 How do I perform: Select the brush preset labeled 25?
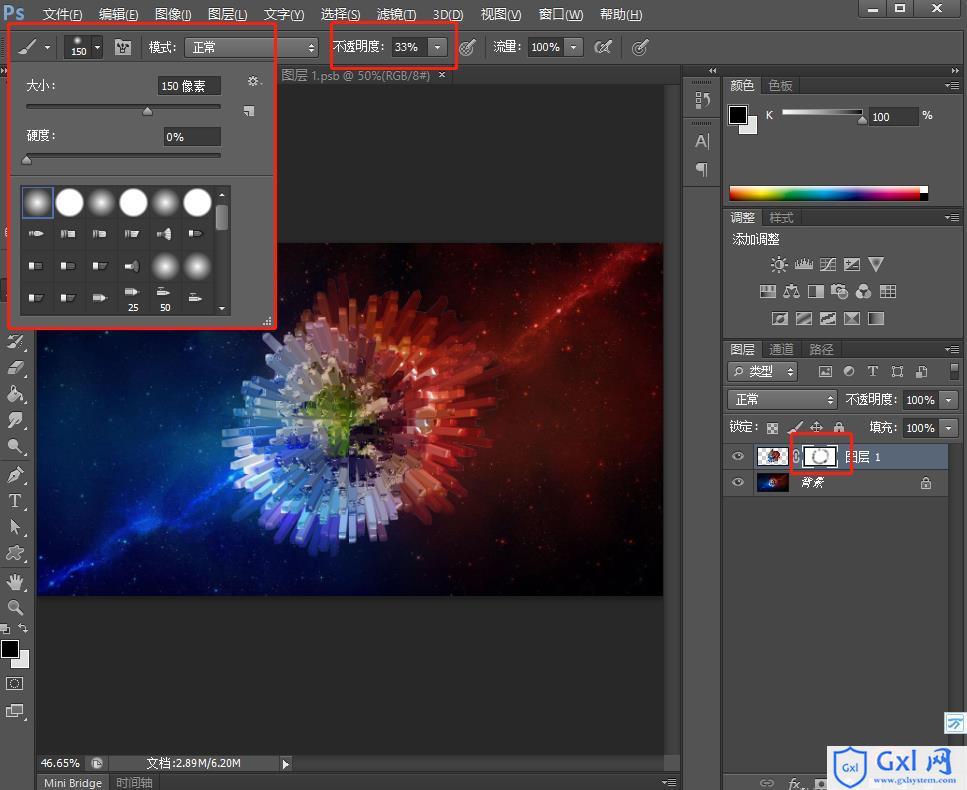pos(133,298)
